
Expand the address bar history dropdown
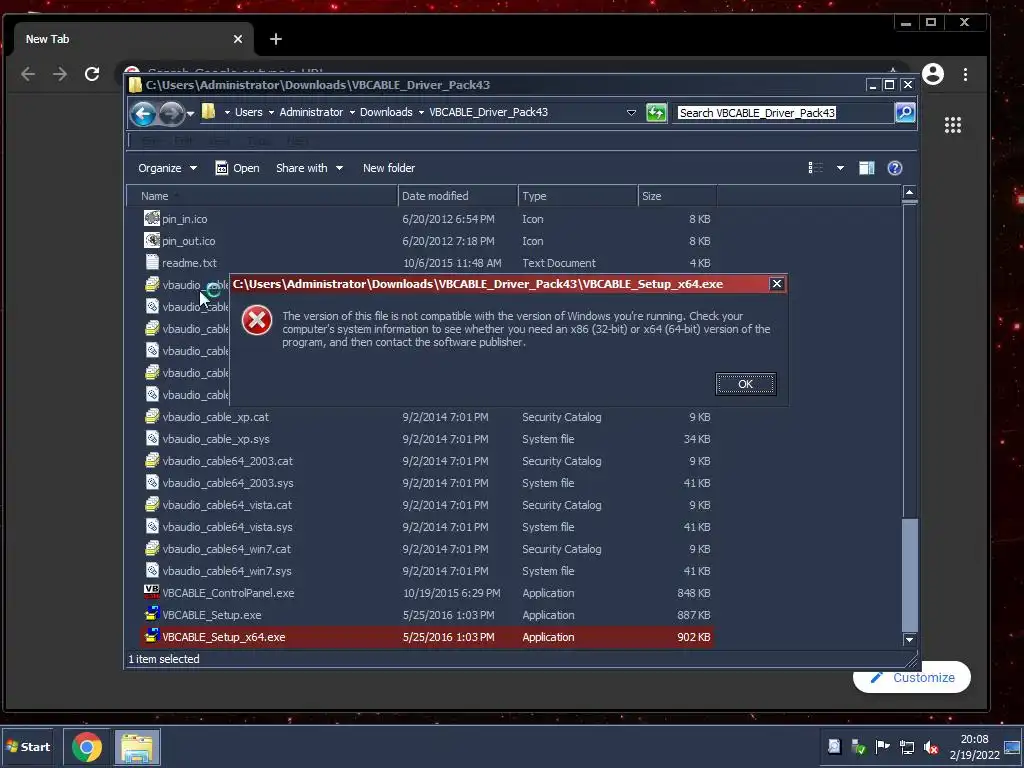point(631,112)
